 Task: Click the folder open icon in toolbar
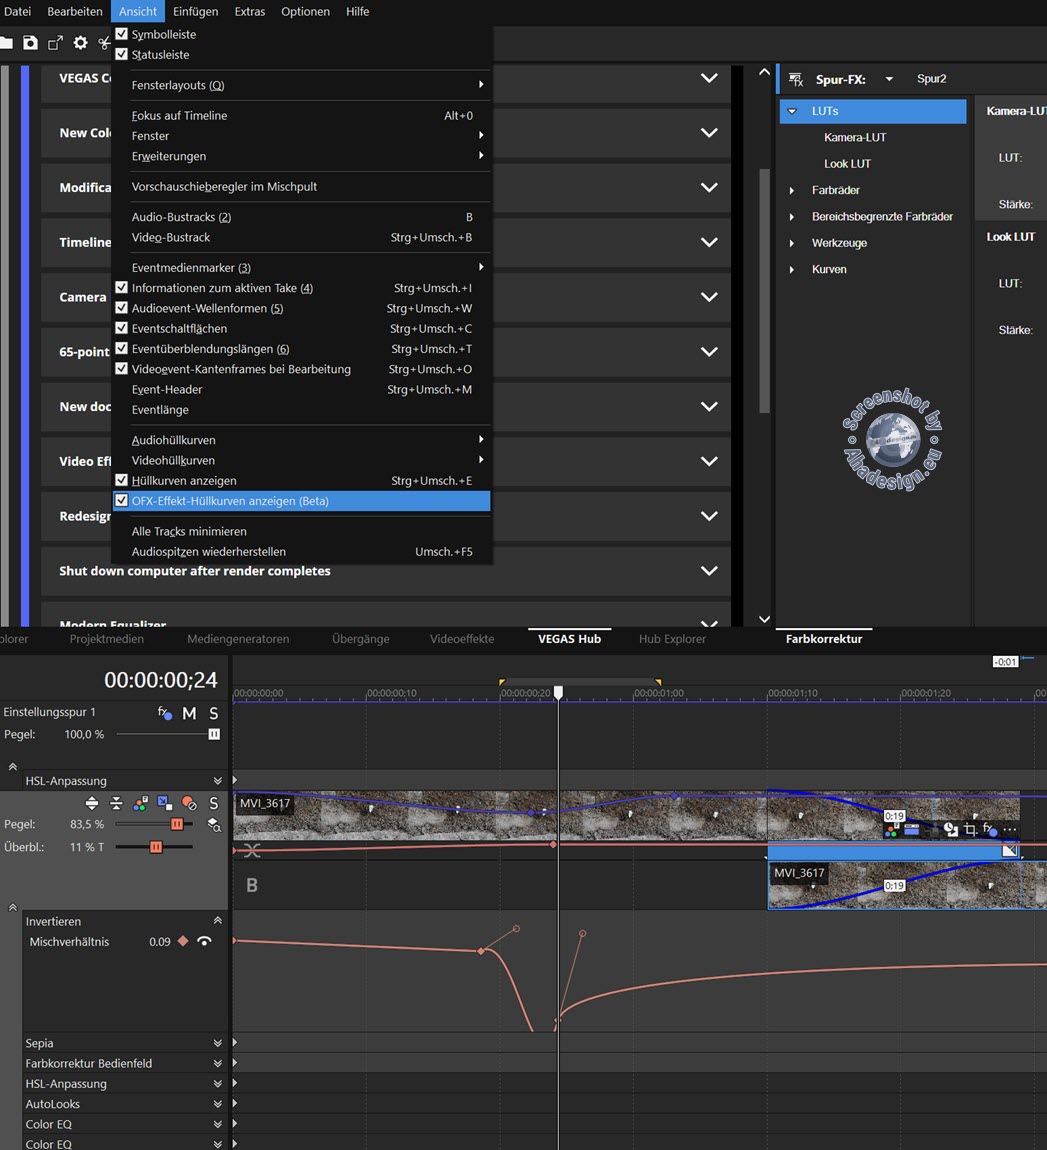click(7, 43)
